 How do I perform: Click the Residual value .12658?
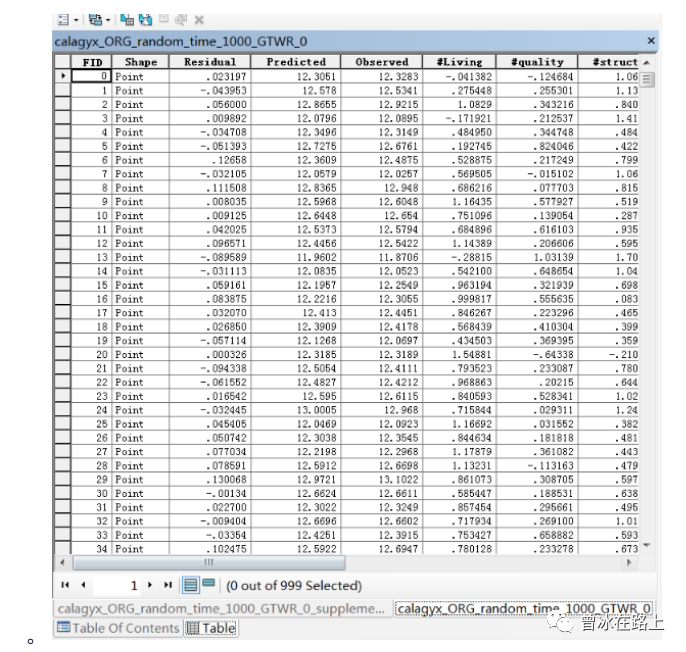[x=210, y=160]
